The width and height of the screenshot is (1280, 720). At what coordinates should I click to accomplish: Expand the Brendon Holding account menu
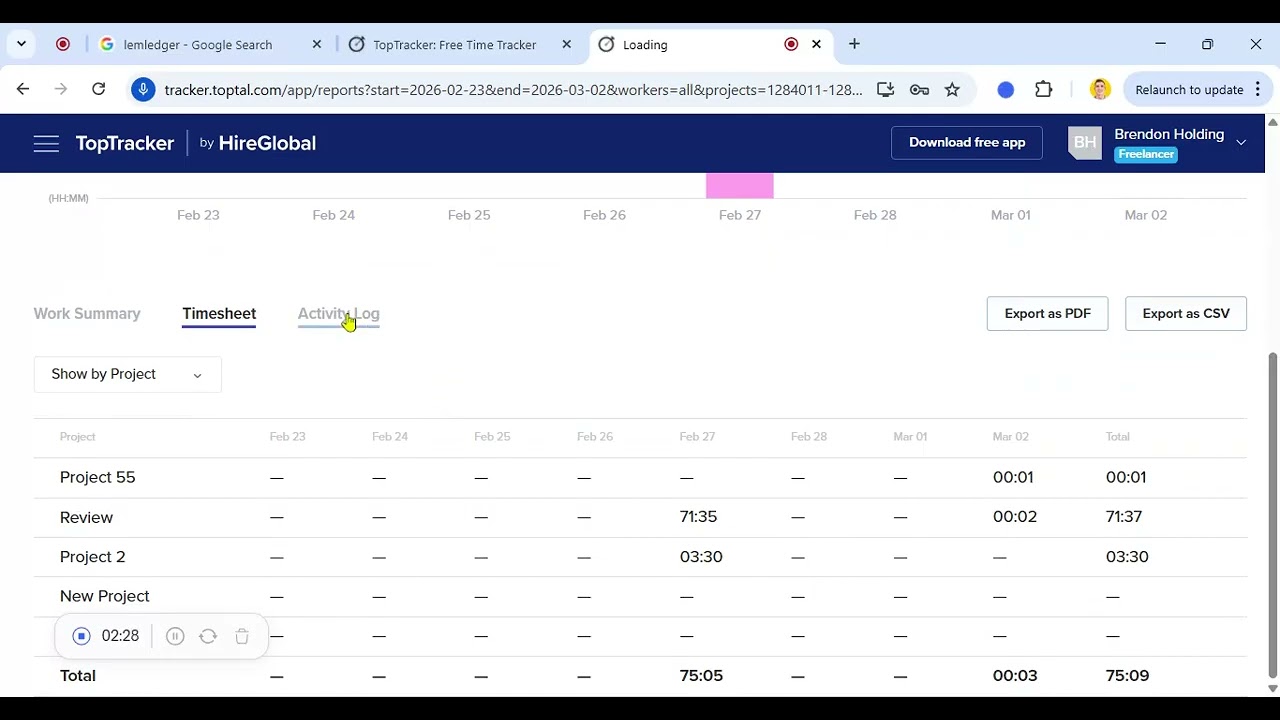coord(1241,143)
